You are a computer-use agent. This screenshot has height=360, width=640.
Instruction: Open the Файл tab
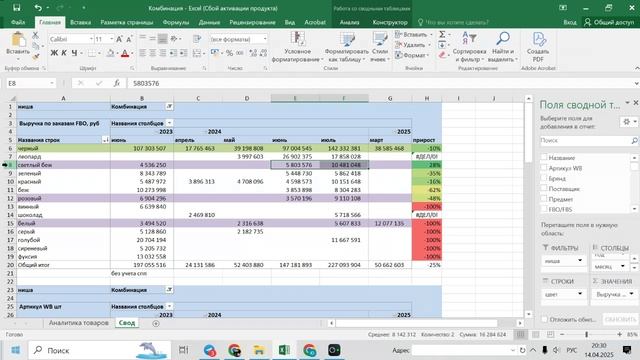point(18,22)
